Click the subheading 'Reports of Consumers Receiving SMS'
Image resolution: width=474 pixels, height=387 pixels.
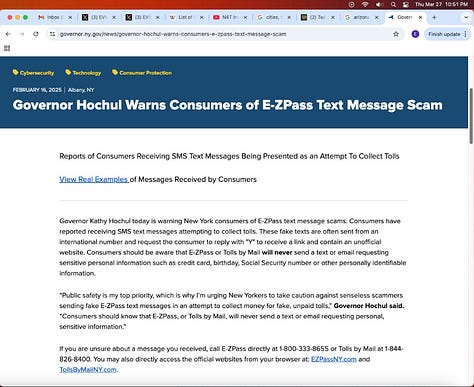pyautogui.click(x=229, y=156)
